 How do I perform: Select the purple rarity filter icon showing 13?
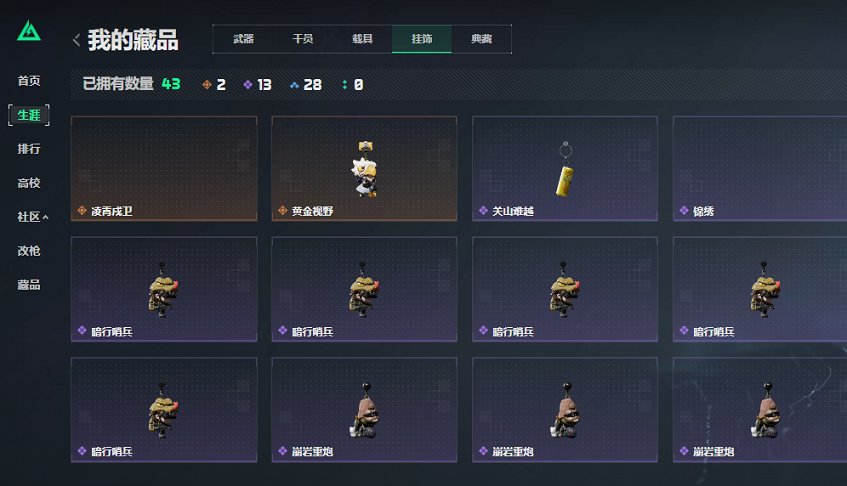248,85
